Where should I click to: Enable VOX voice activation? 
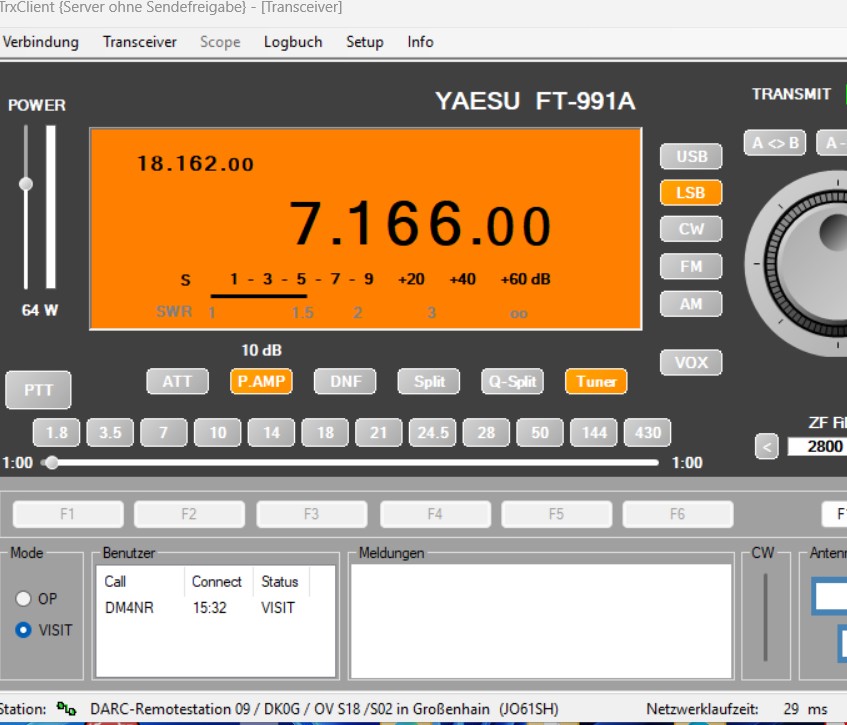(691, 363)
